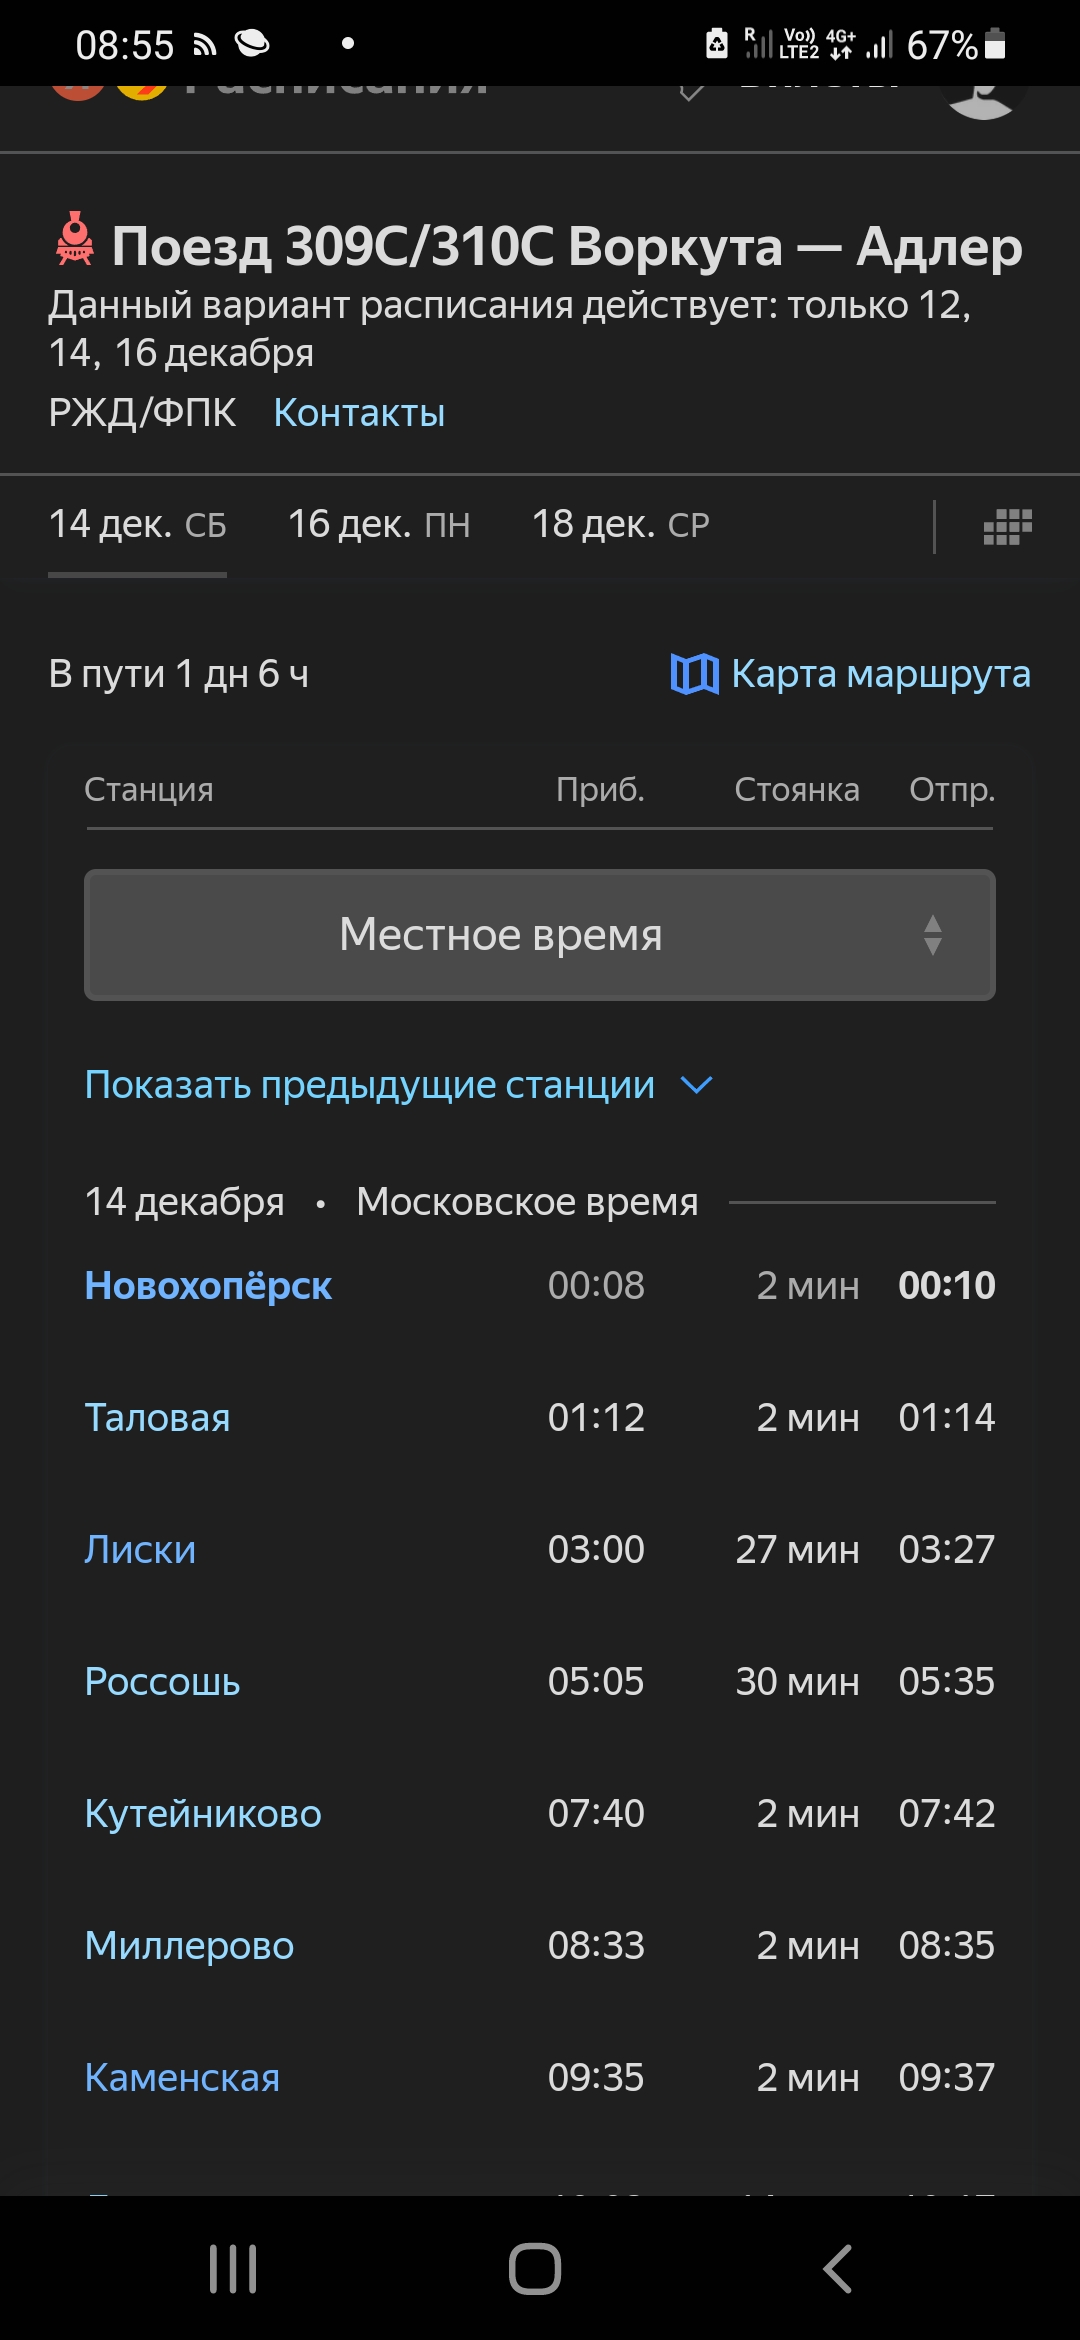
Task: Tap the Миллерово station link
Action: point(189,1946)
